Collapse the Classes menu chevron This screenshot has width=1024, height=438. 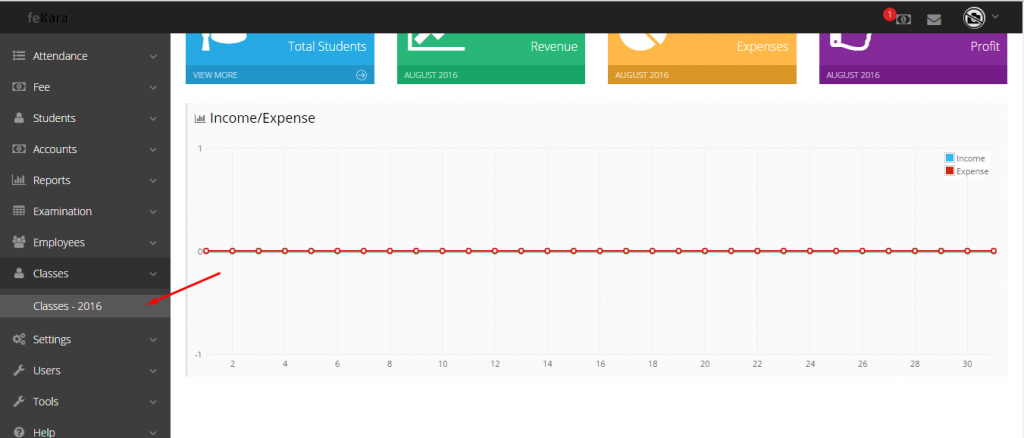[153, 274]
